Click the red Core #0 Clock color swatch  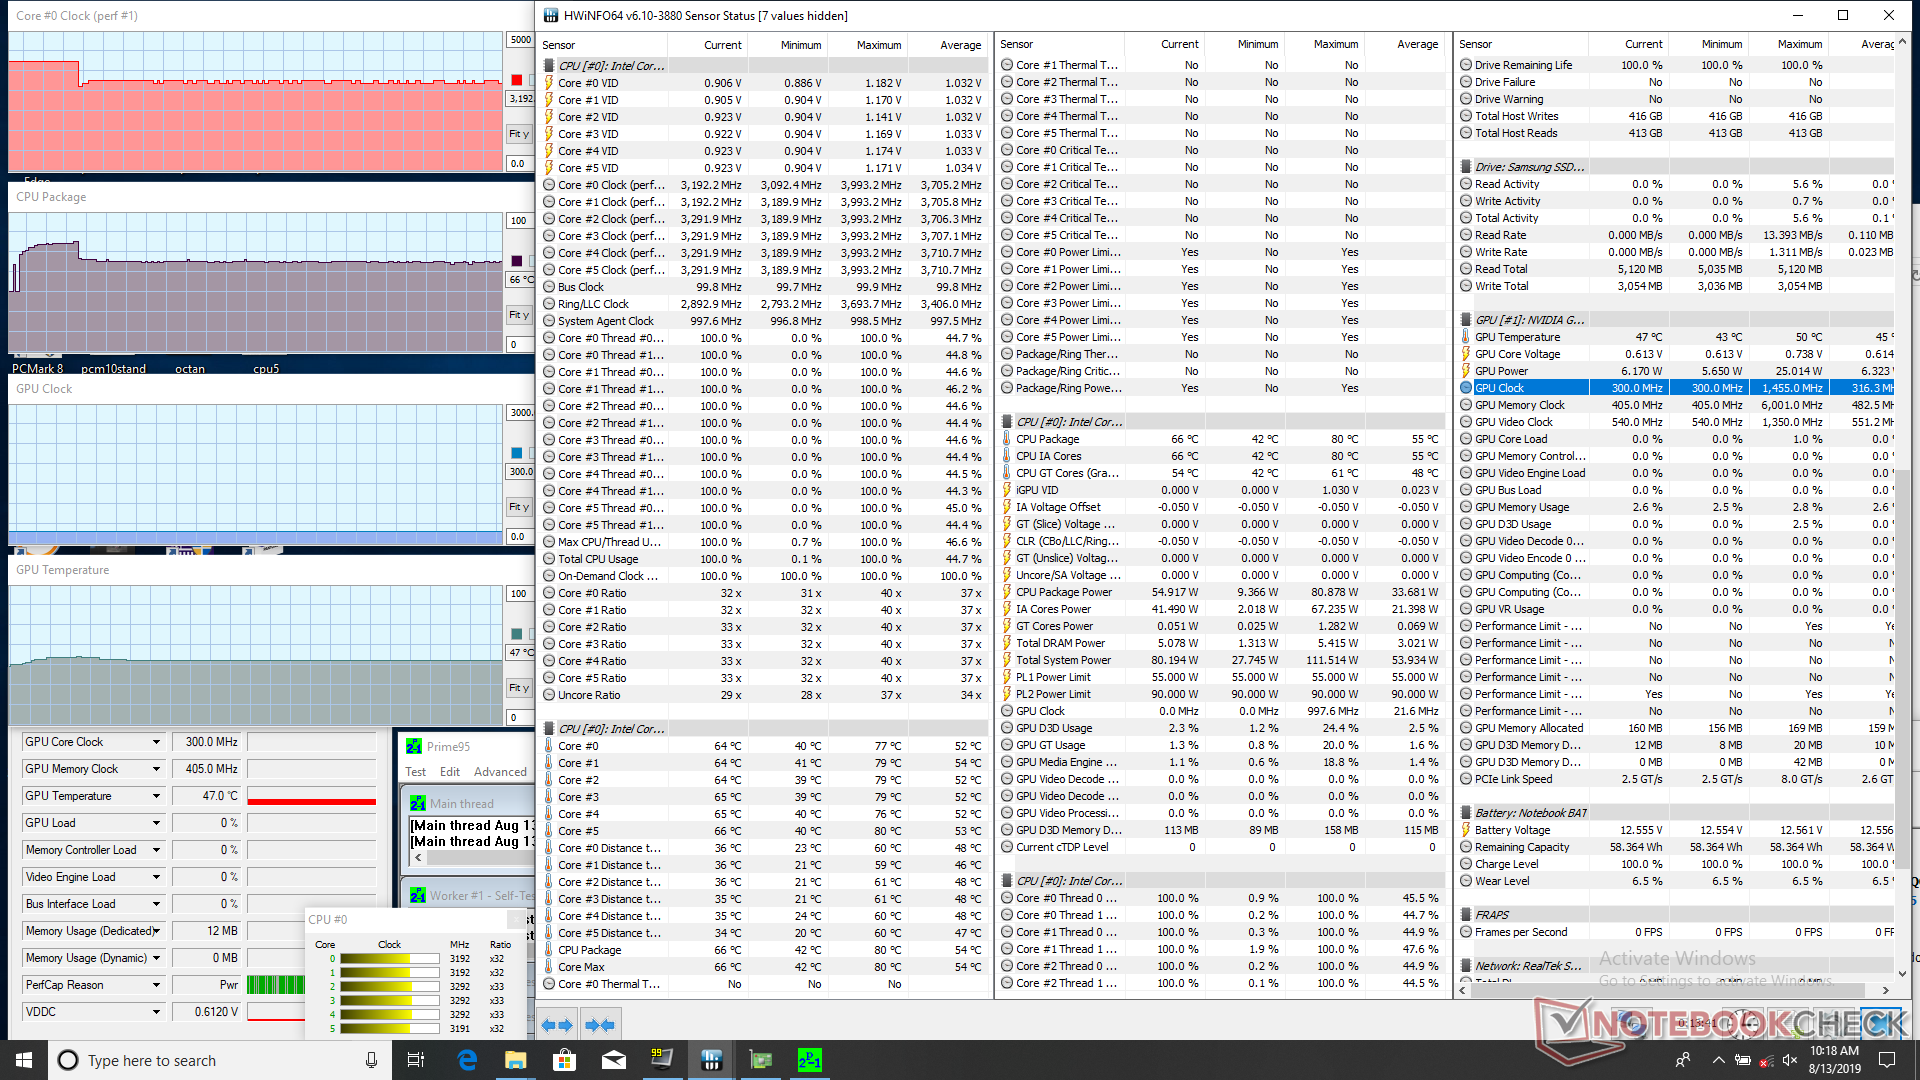(x=517, y=80)
